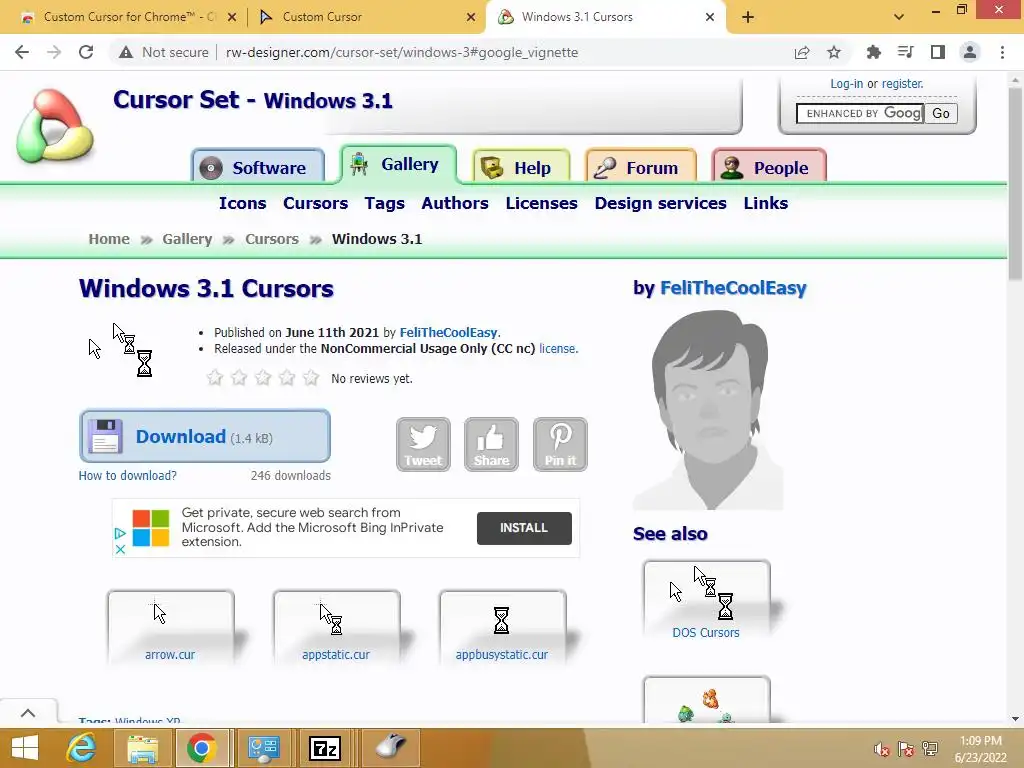Click the Log-in link
The width and height of the screenshot is (1024, 768).
click(846, 84)
